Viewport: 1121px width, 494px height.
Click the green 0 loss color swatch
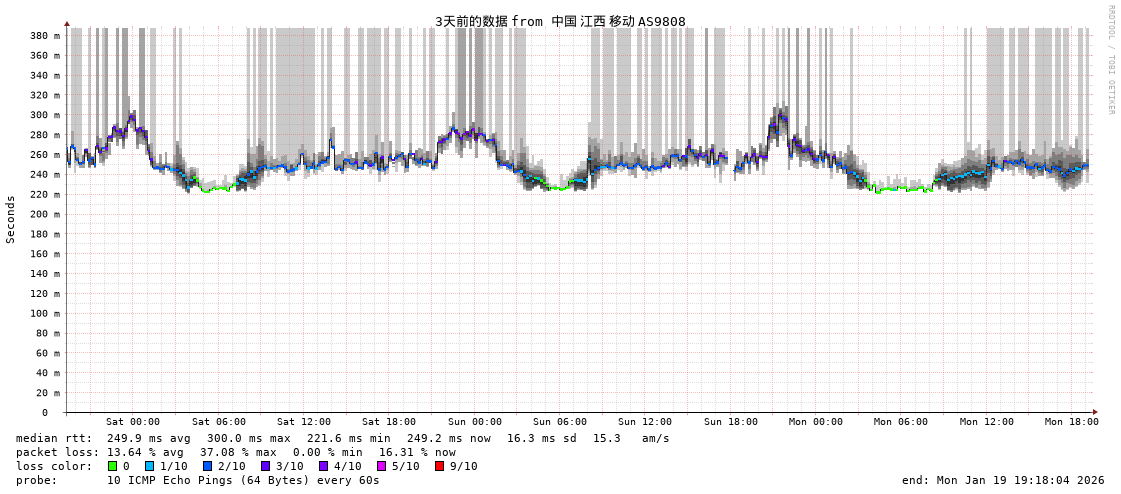coord(113,466)
